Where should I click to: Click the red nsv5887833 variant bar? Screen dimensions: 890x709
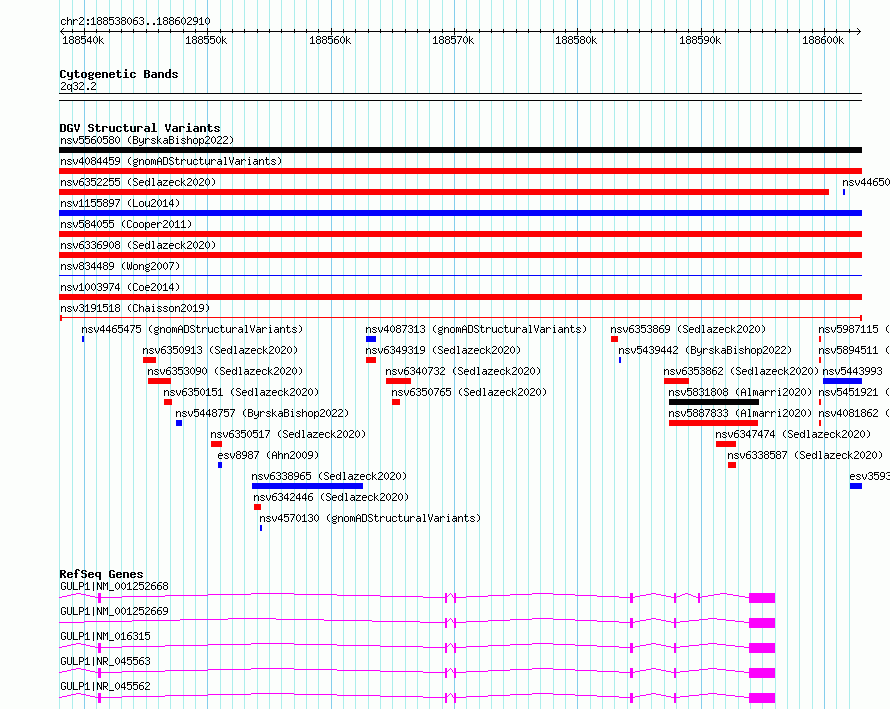pos(713,423)
